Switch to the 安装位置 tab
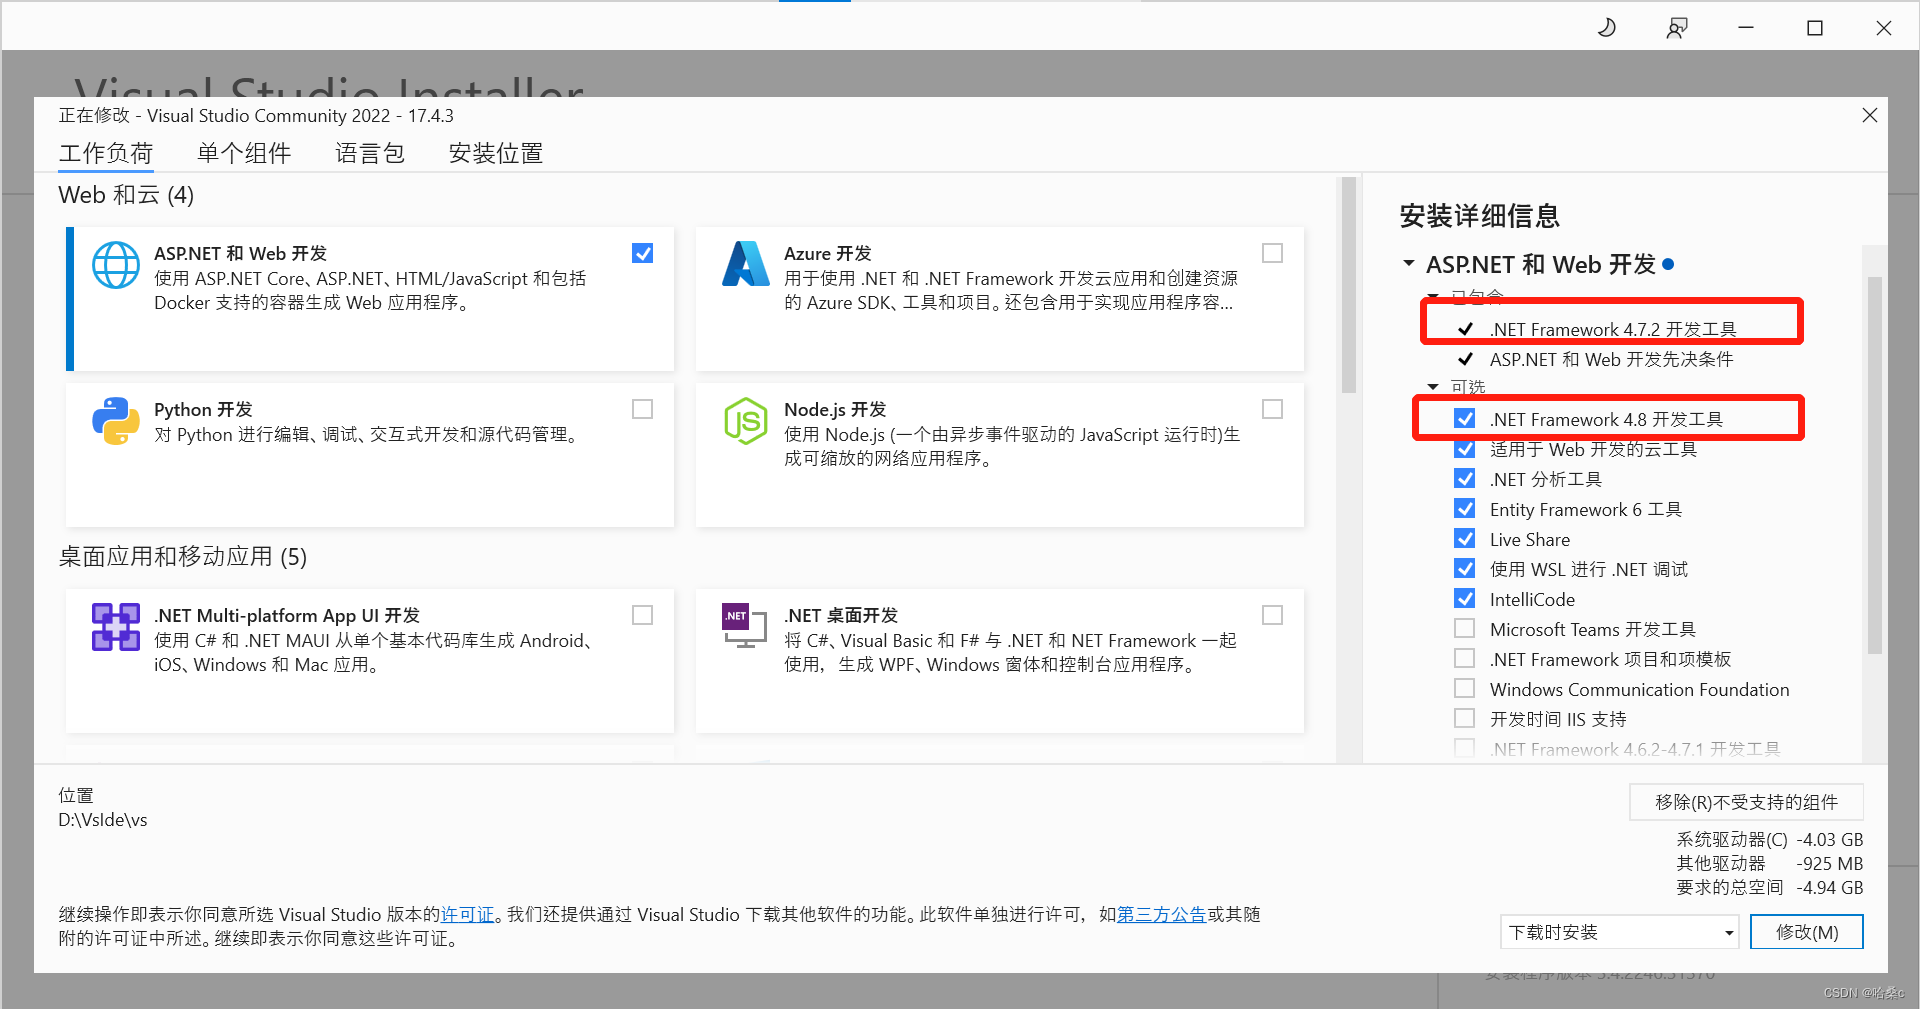Screen dimensions: 1920x1009 point(496,153)
